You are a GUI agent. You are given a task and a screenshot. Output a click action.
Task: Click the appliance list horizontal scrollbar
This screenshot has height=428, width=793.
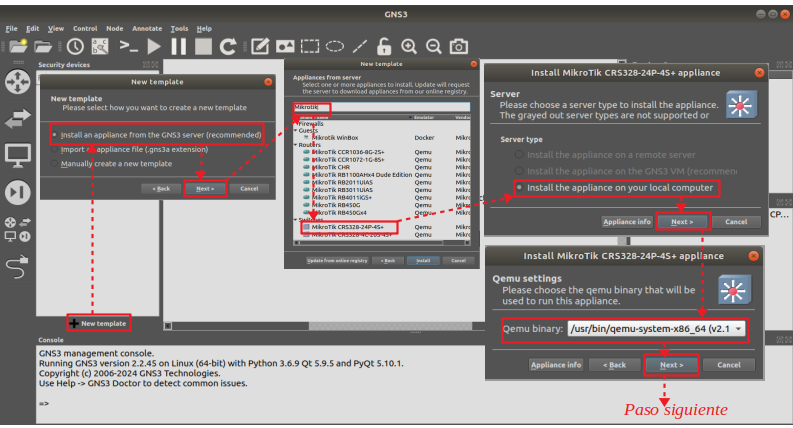coord(382,243)
